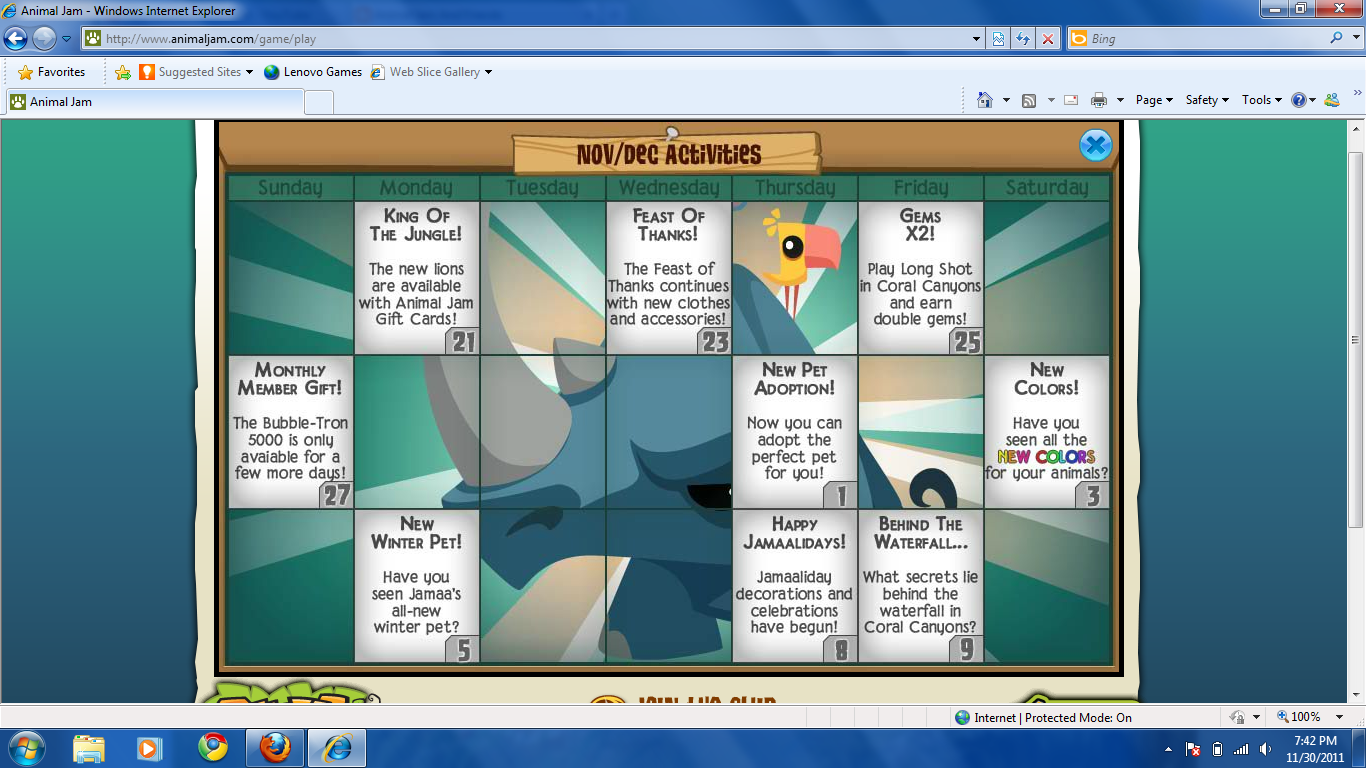Open Windows Explorer from the taskbar
The height and width of the screenshot is (768, 1366).
coord(88,748)
